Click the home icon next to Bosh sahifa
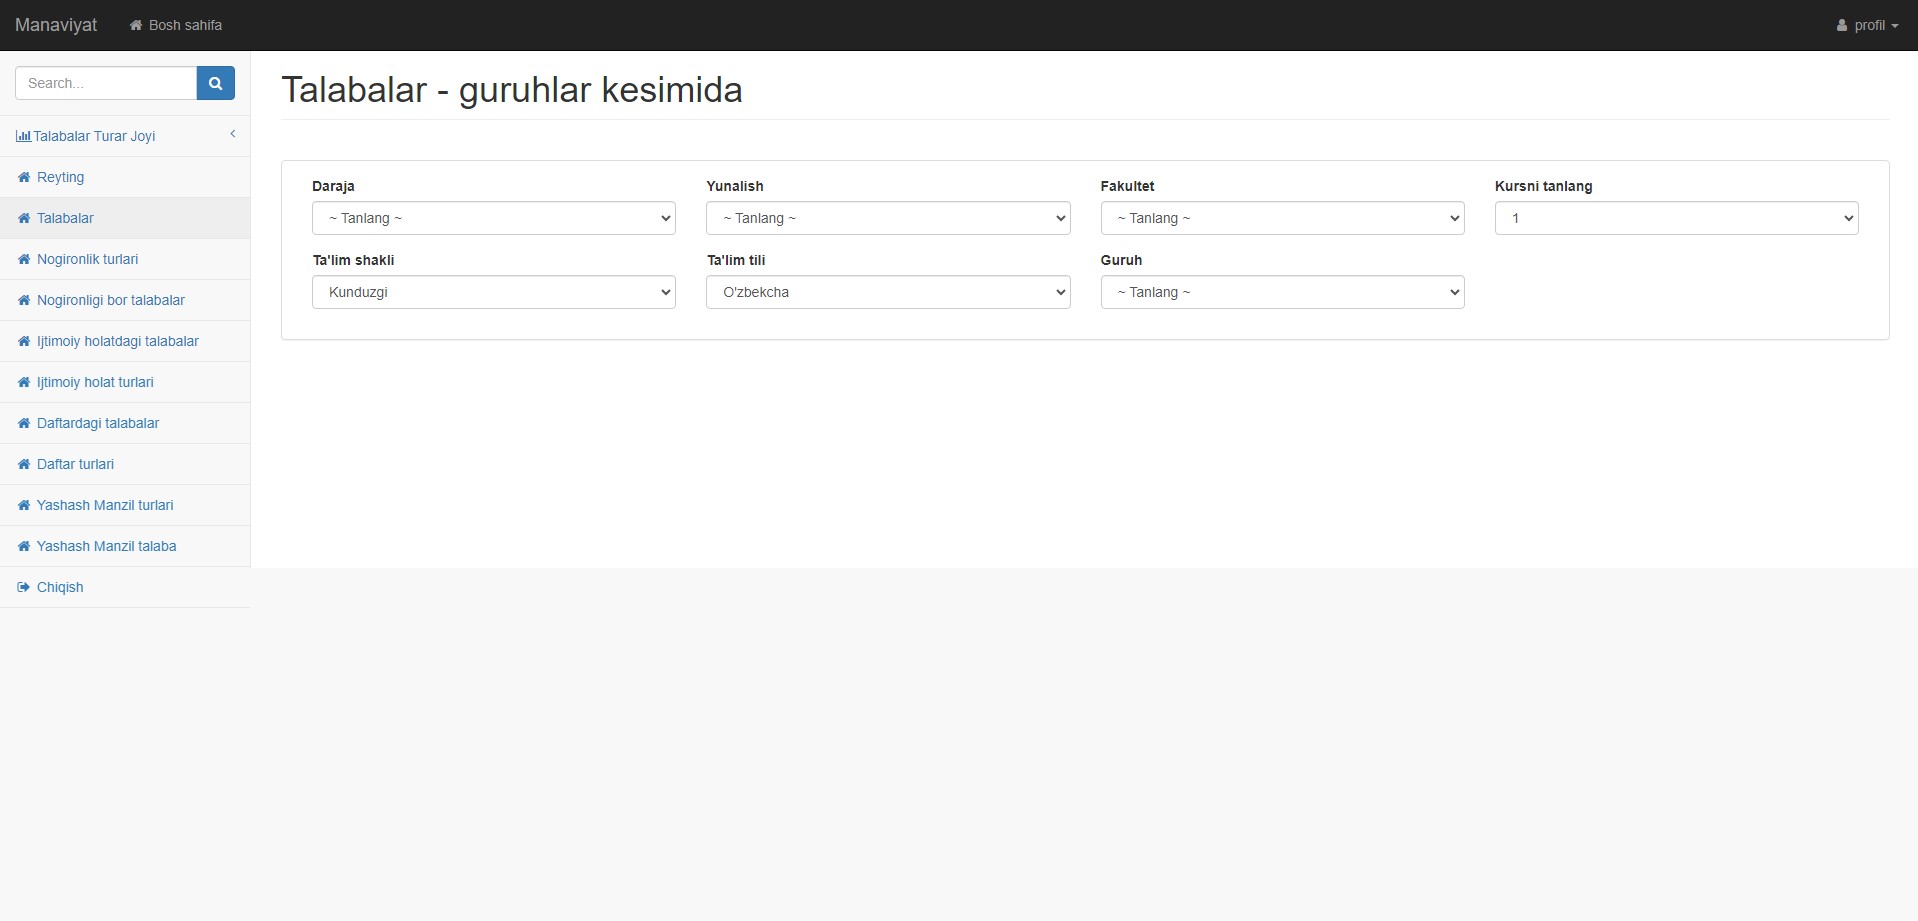This screenshot has width=1918, height=921. pyautogui.click(x=136, y=25)
